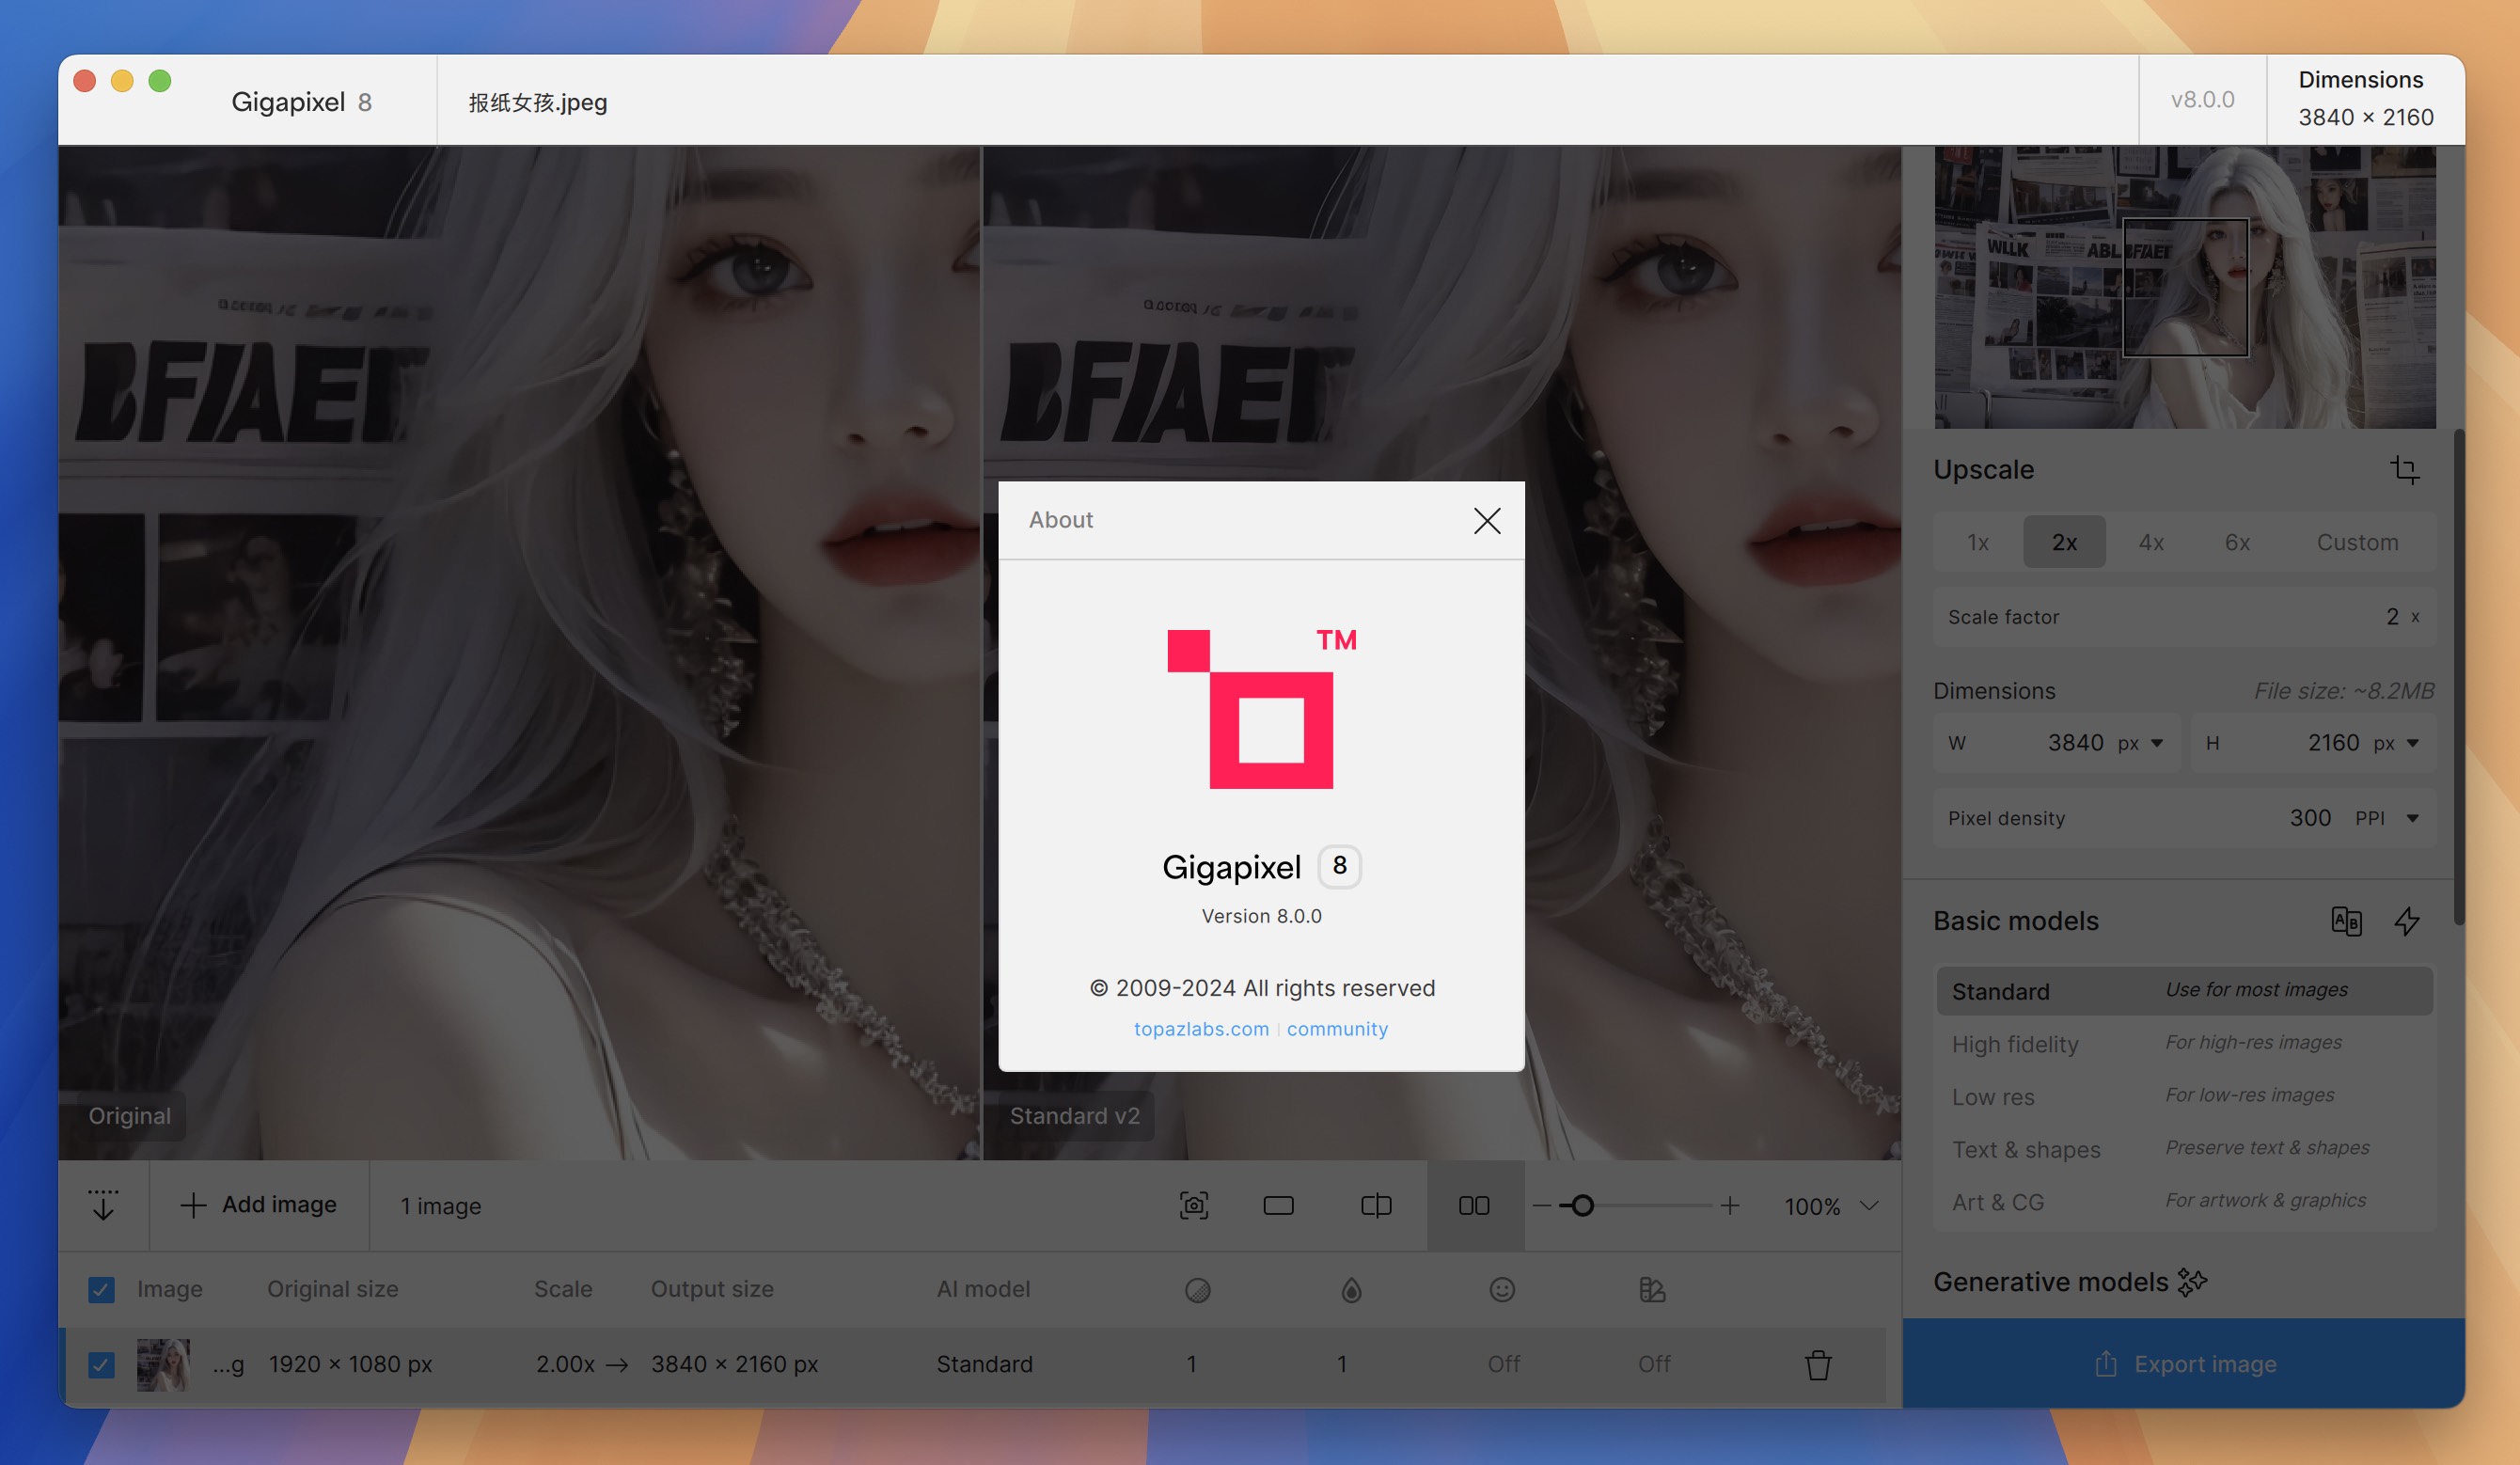The image size is (2520, 1465).
Task: Click the gamma correction column header icon
Action: point(1652,1290)
